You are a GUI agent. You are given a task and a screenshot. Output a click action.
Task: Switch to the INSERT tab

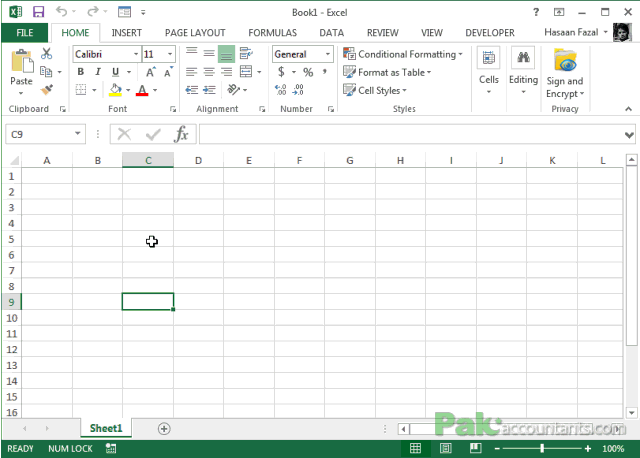(127, 33)
